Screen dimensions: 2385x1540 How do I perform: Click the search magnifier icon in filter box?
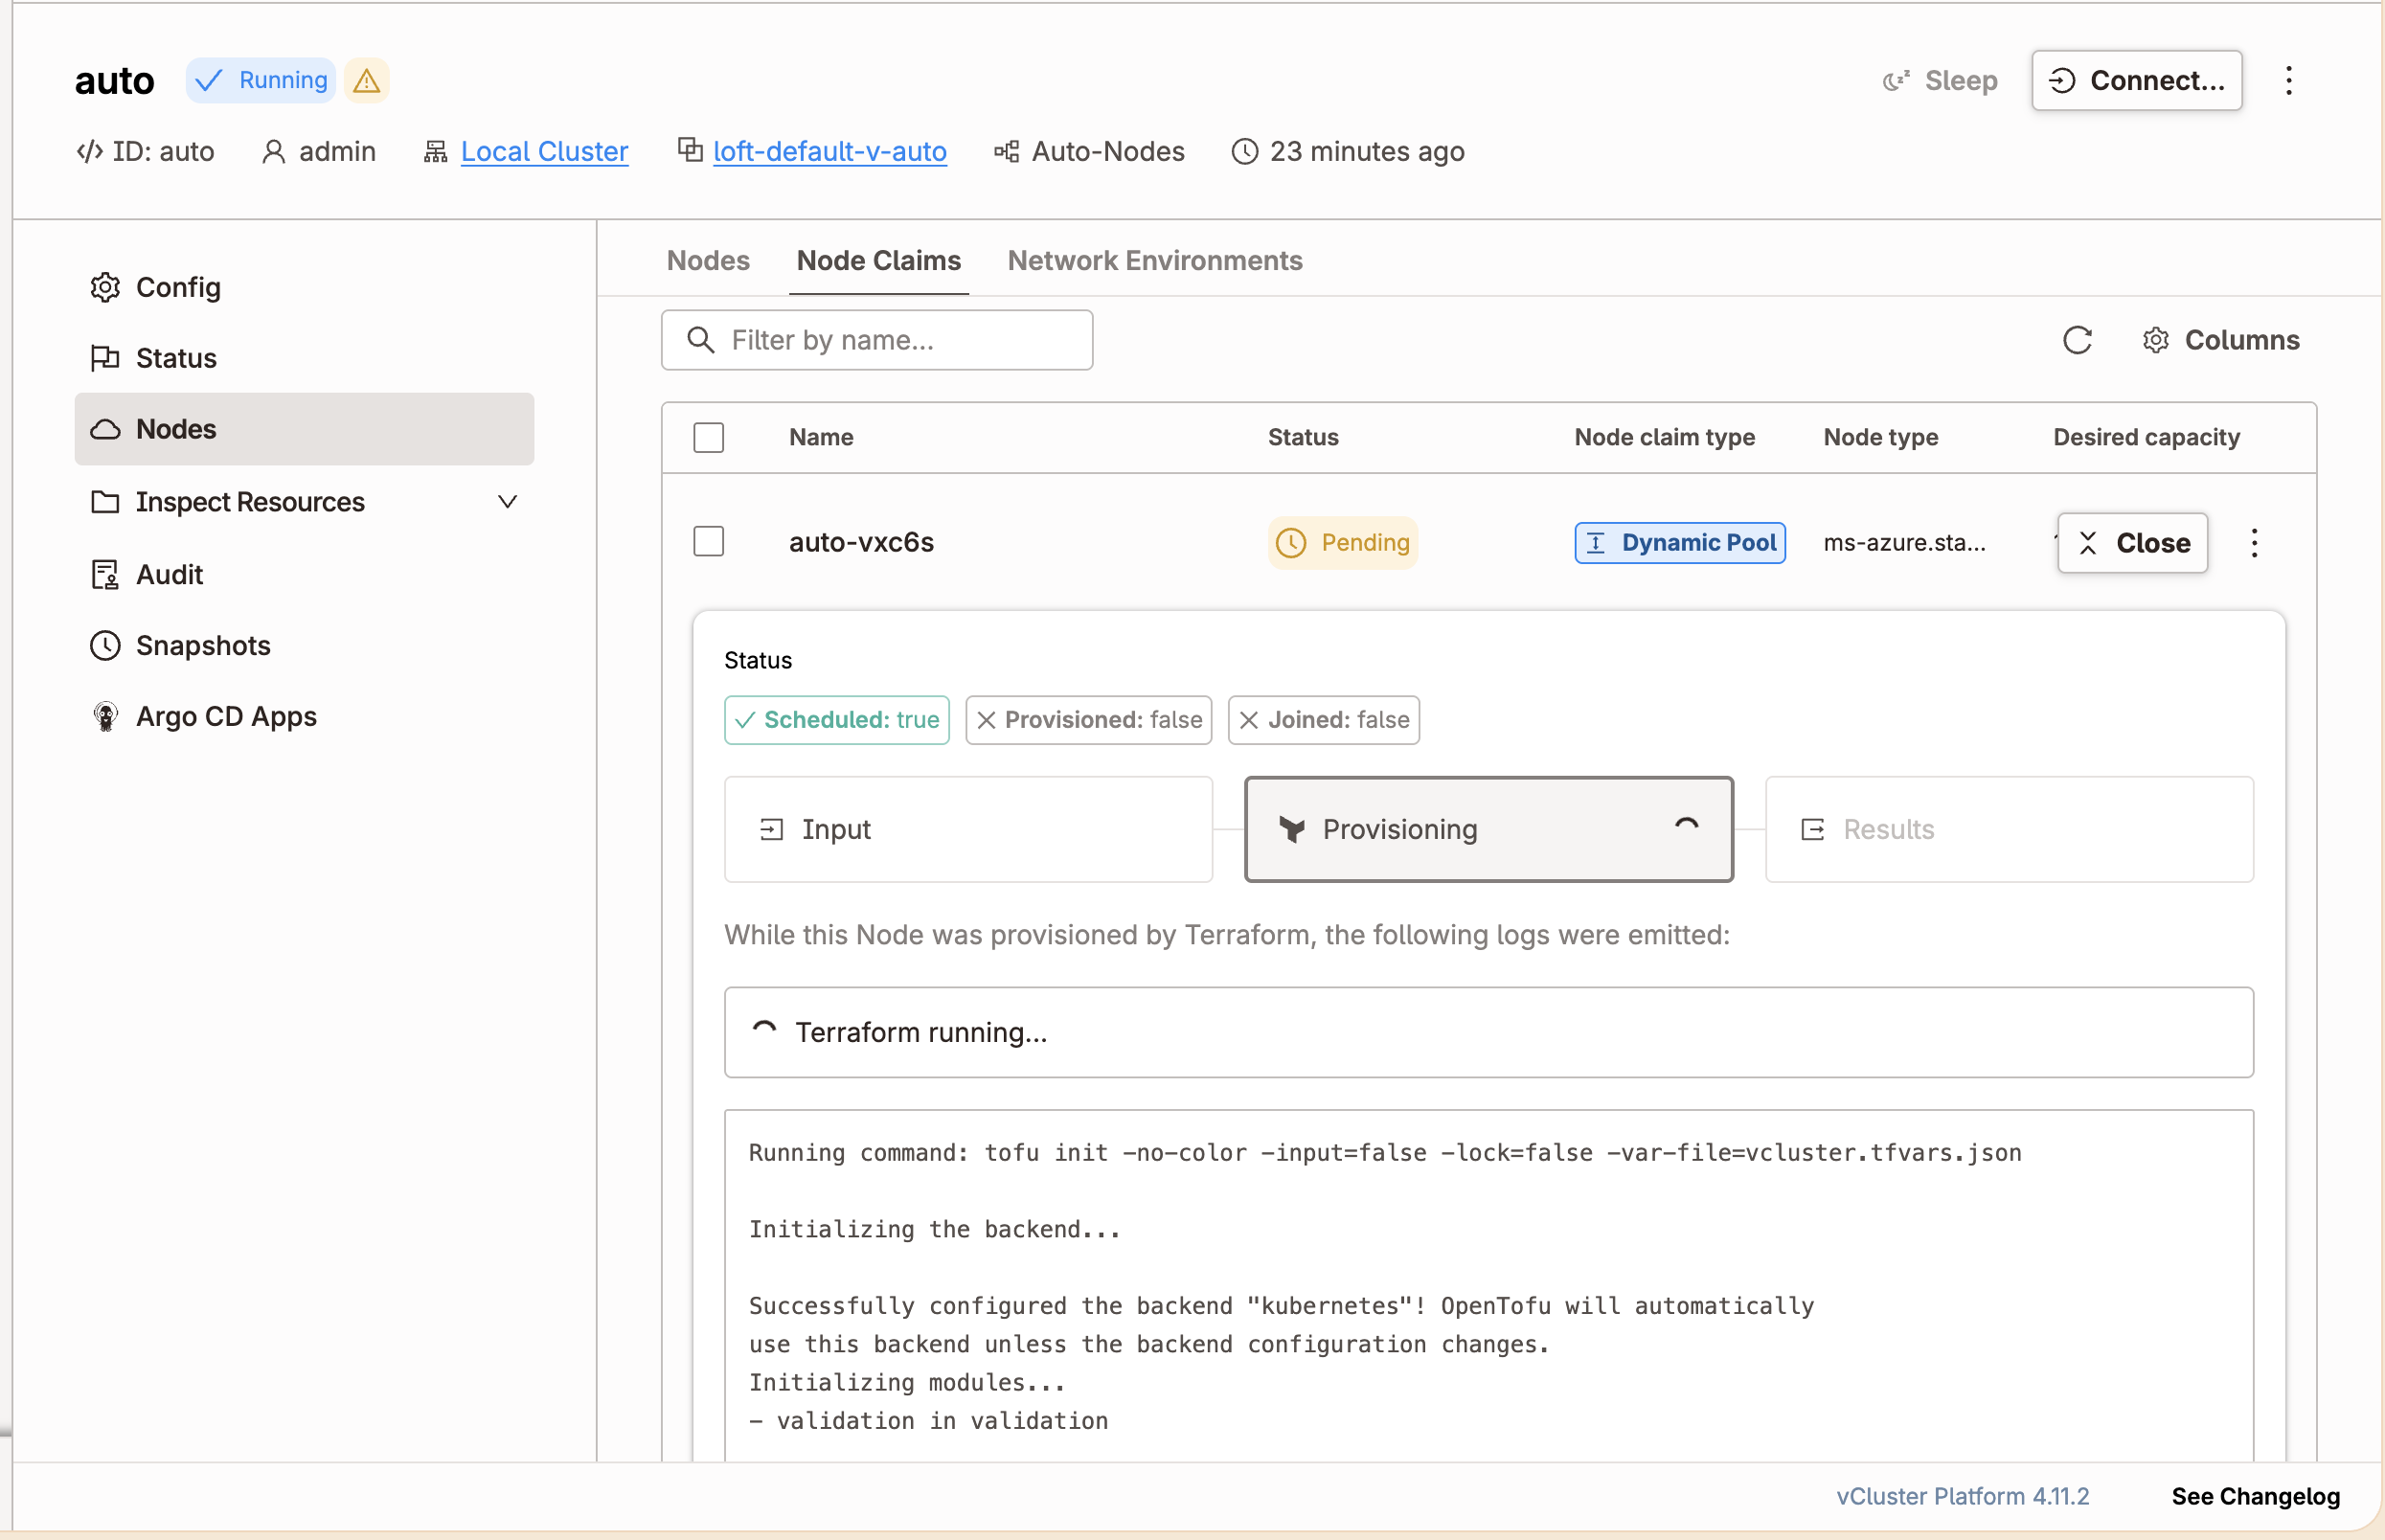(701, 340)
